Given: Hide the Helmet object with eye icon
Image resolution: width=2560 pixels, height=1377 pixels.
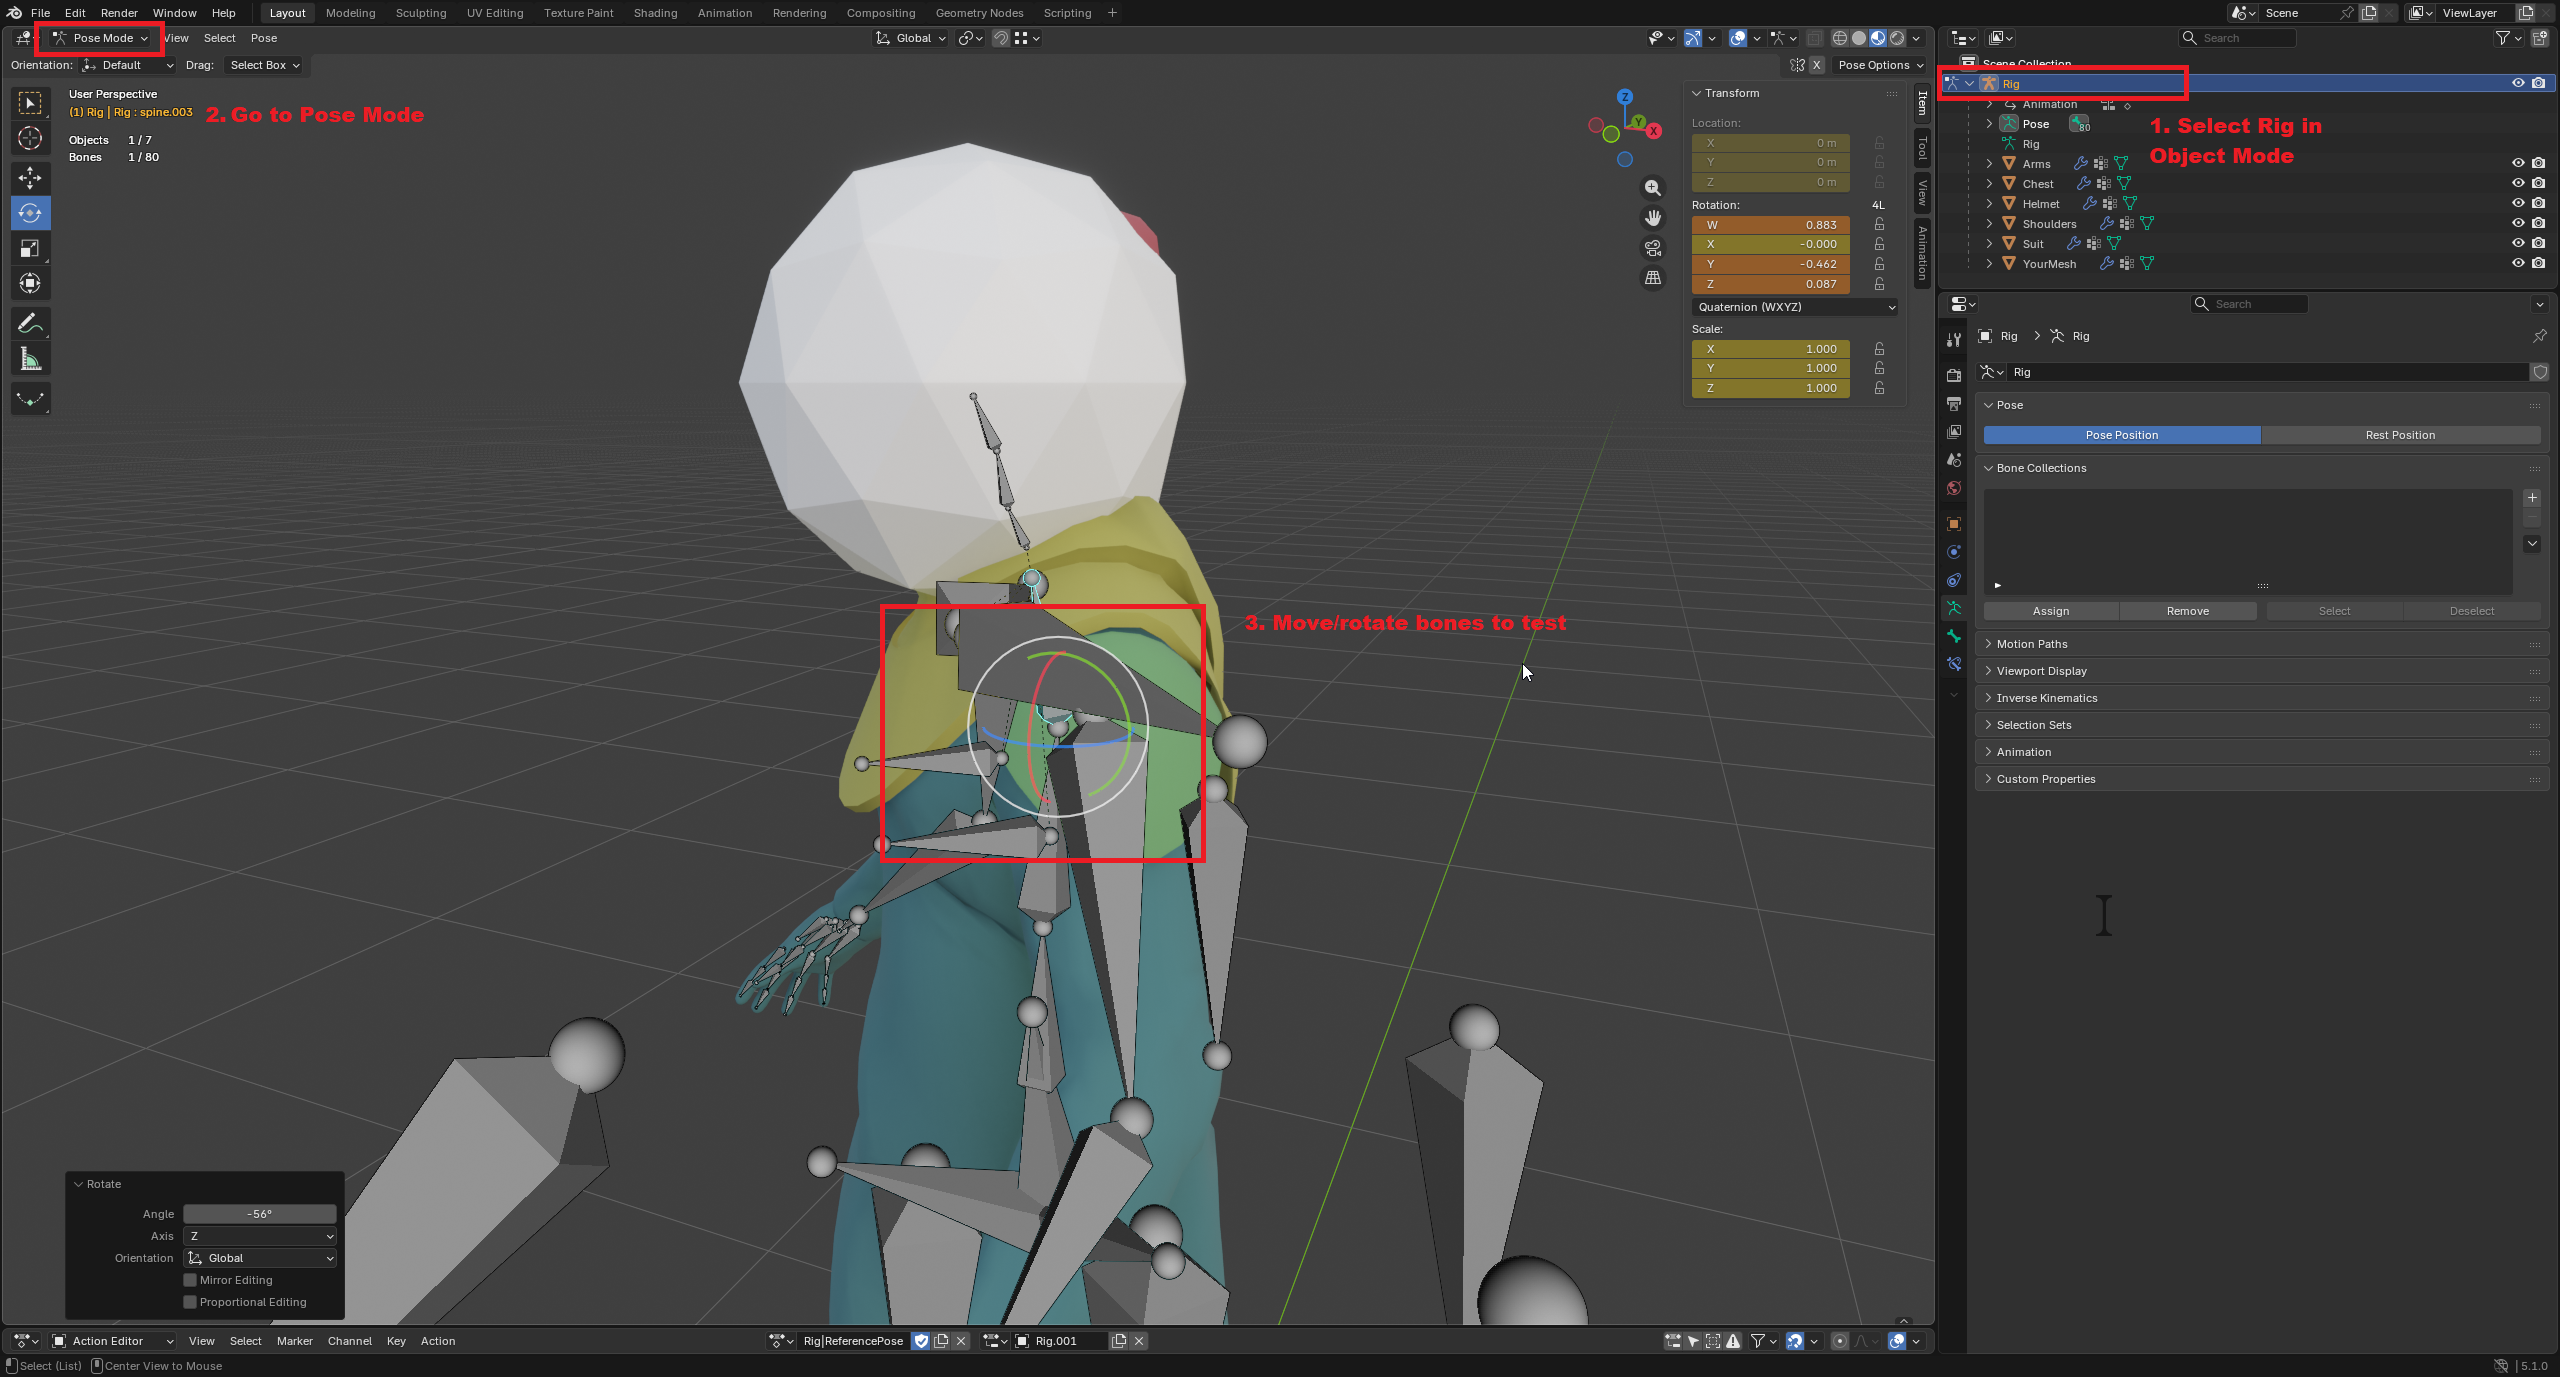Looking at the screenshot, I should [x=2518, y=203].
